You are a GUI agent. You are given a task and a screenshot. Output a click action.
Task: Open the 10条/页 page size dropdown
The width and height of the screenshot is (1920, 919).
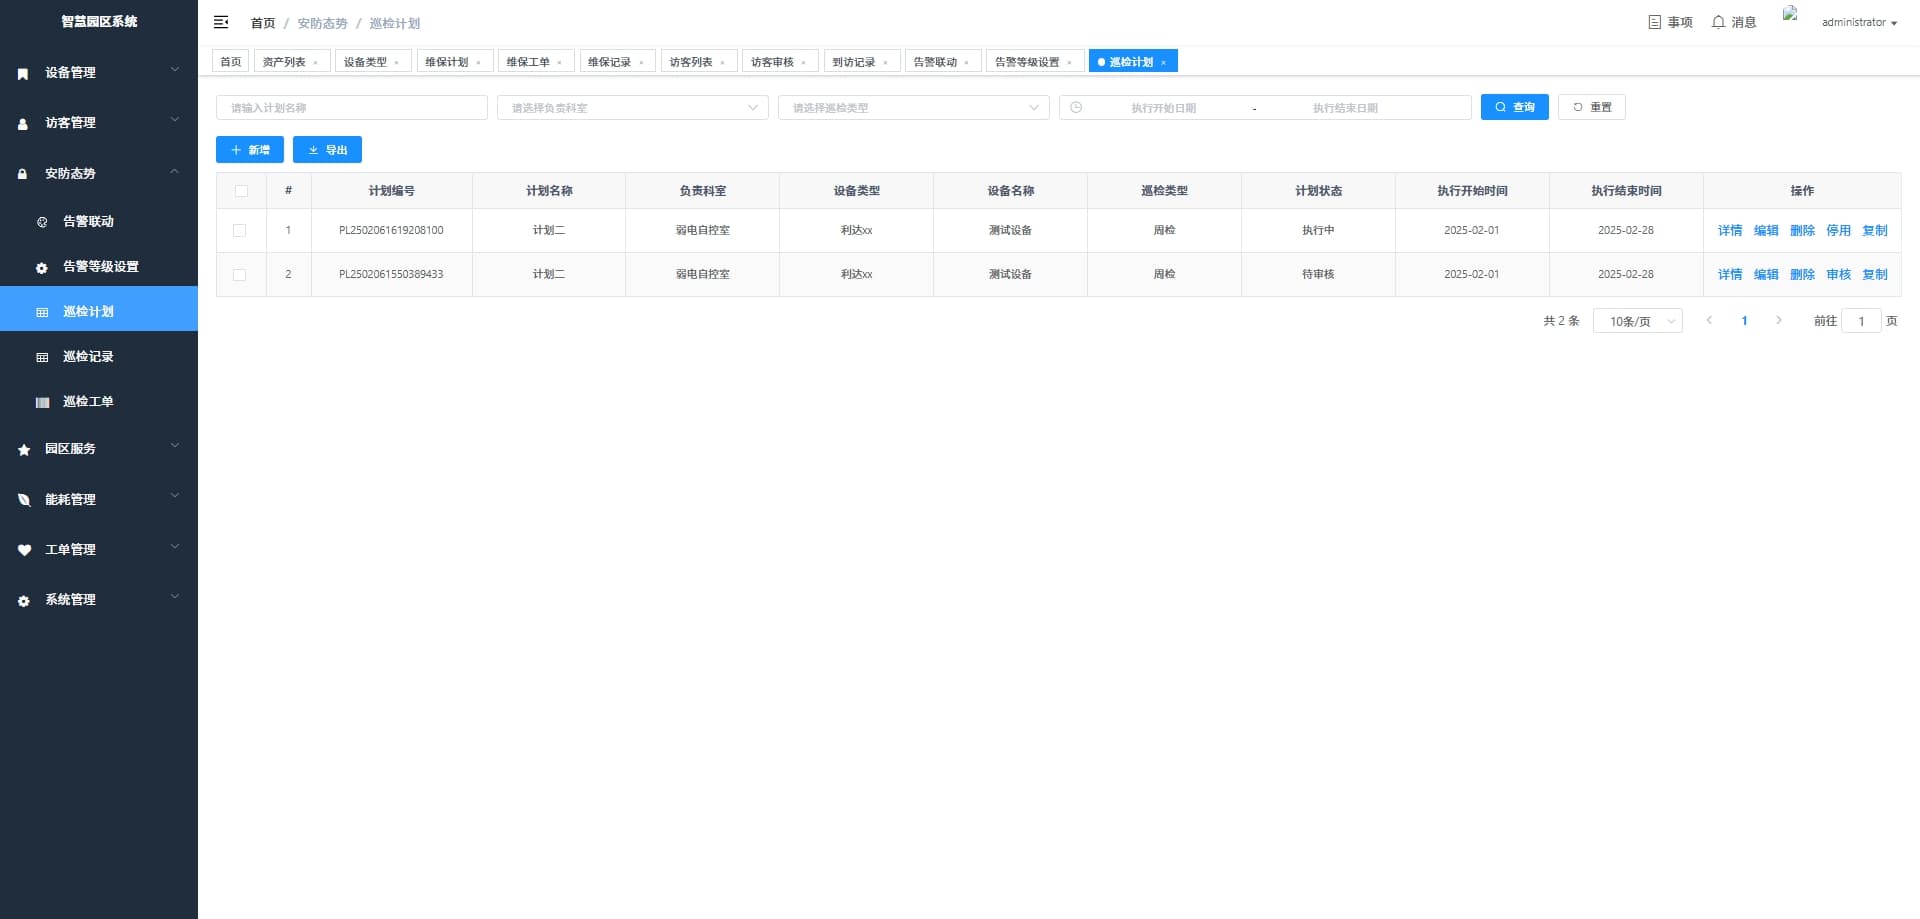click(1638, 321)
